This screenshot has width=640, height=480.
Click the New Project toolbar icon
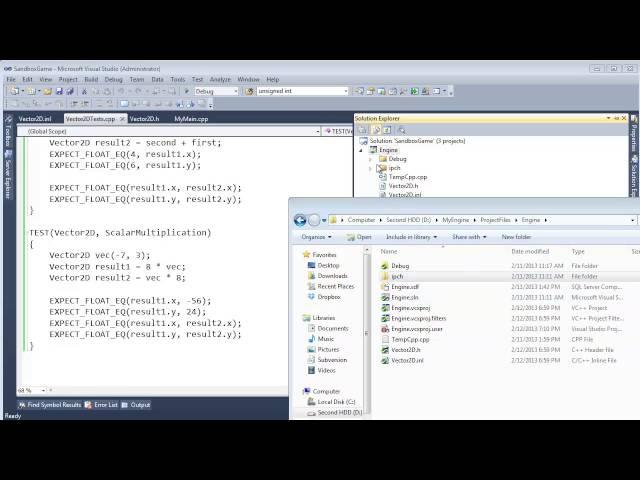(x=15, y=91)
